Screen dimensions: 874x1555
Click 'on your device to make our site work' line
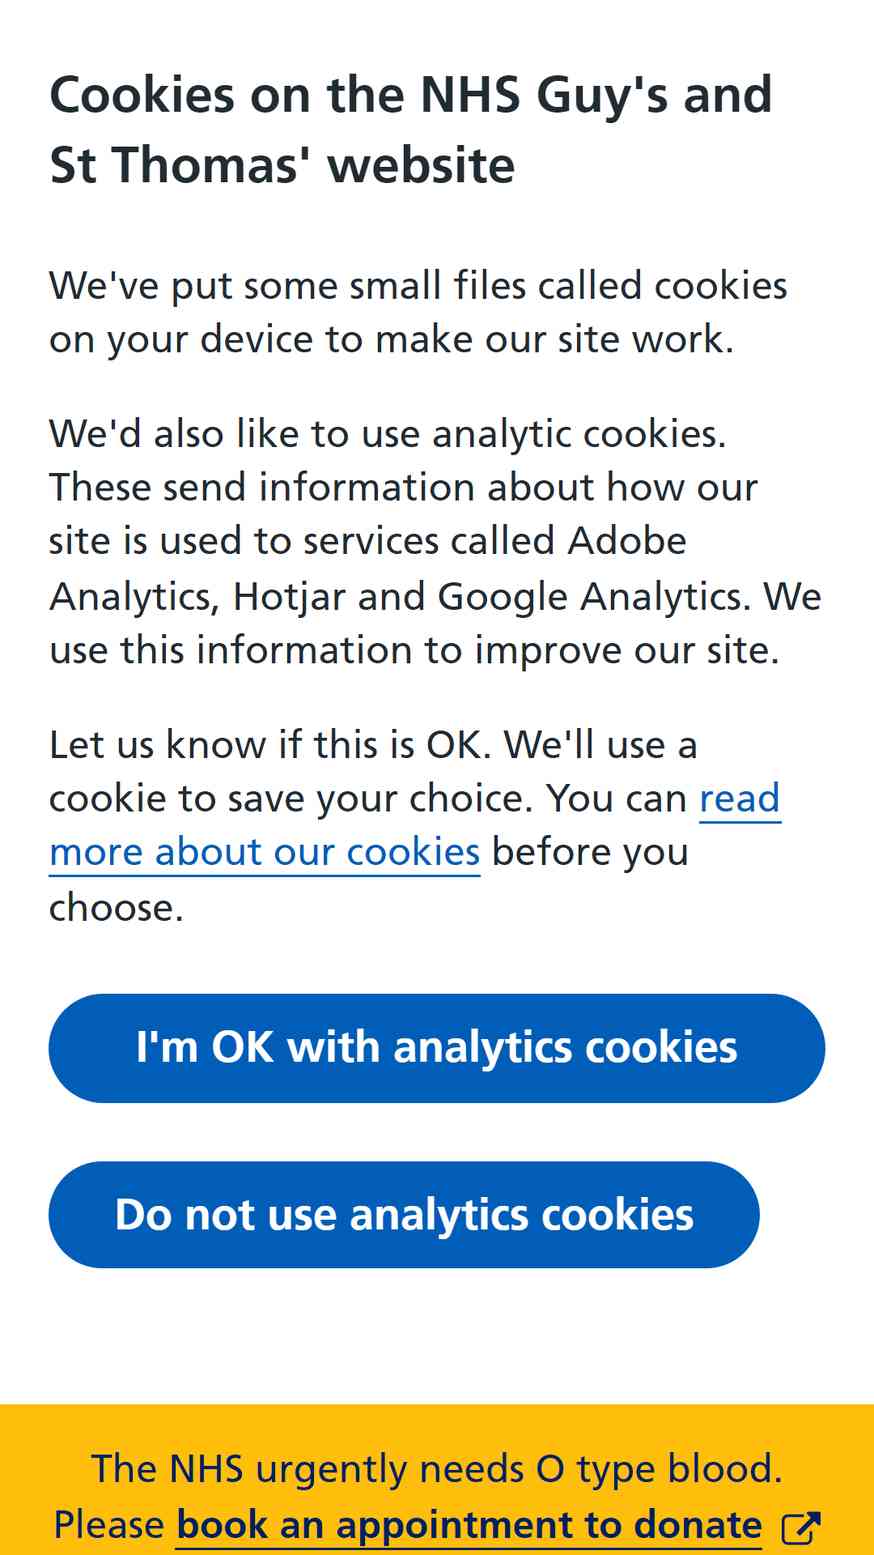pos(392,339)
